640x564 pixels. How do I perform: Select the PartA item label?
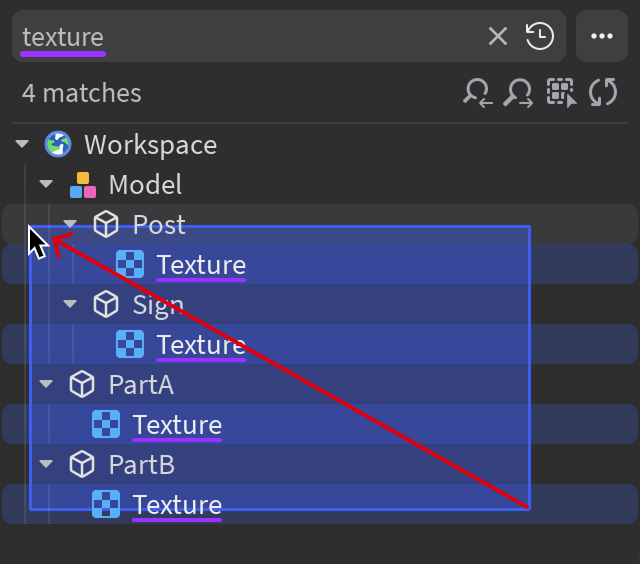point(141,385)
